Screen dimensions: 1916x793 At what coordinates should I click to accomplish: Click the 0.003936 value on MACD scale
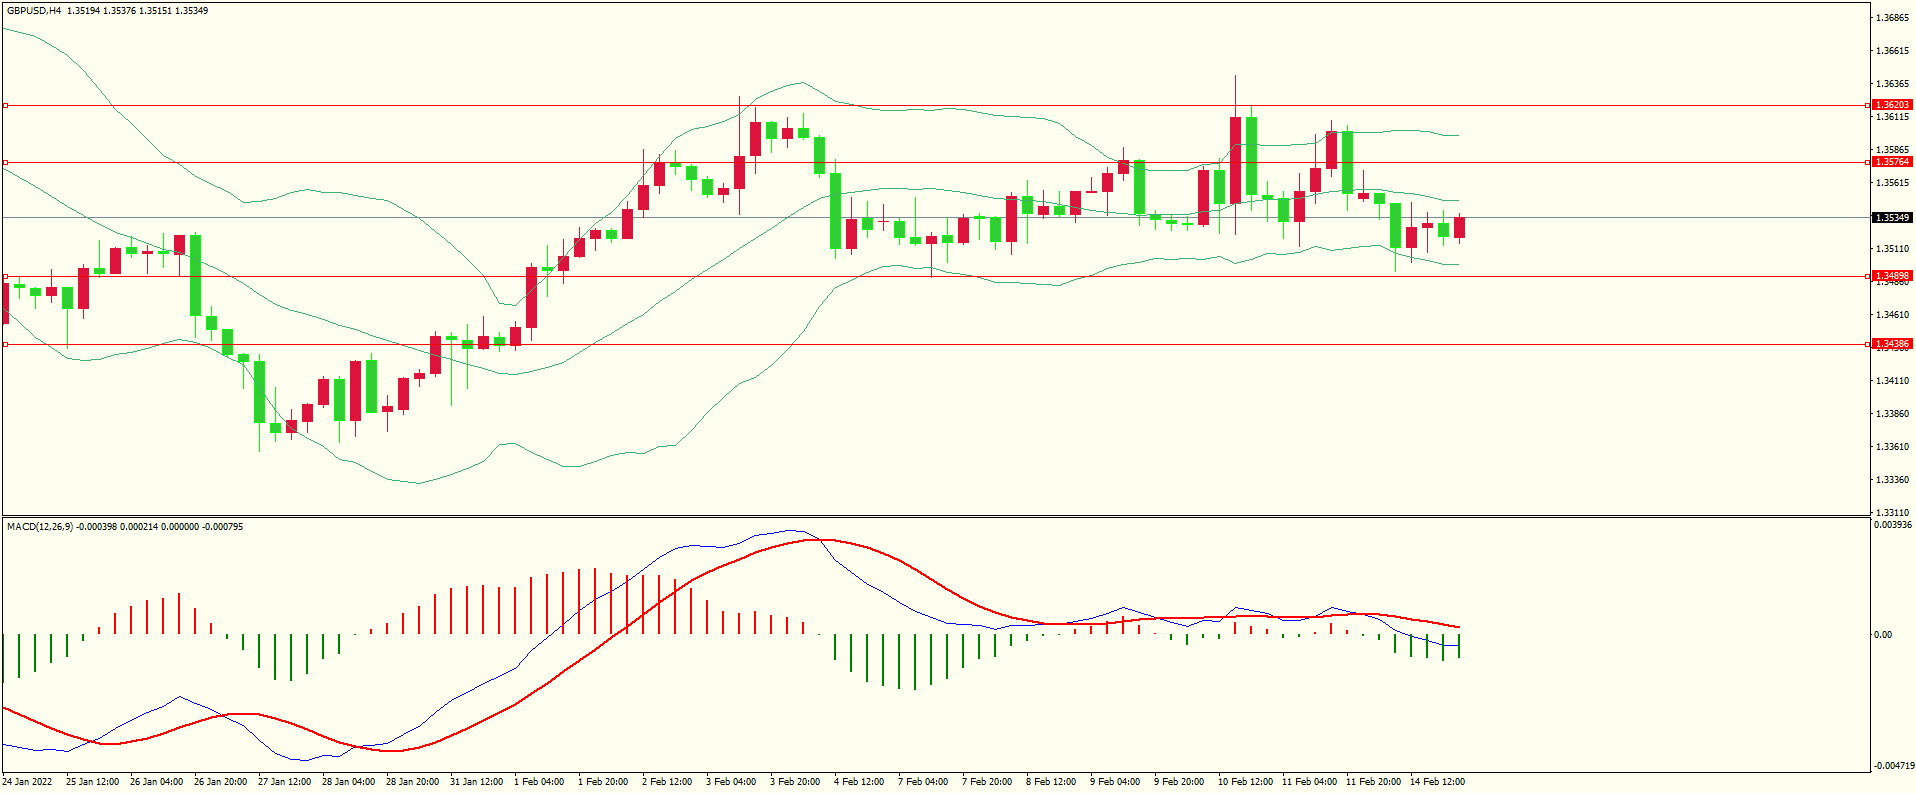click(1891, 525)
